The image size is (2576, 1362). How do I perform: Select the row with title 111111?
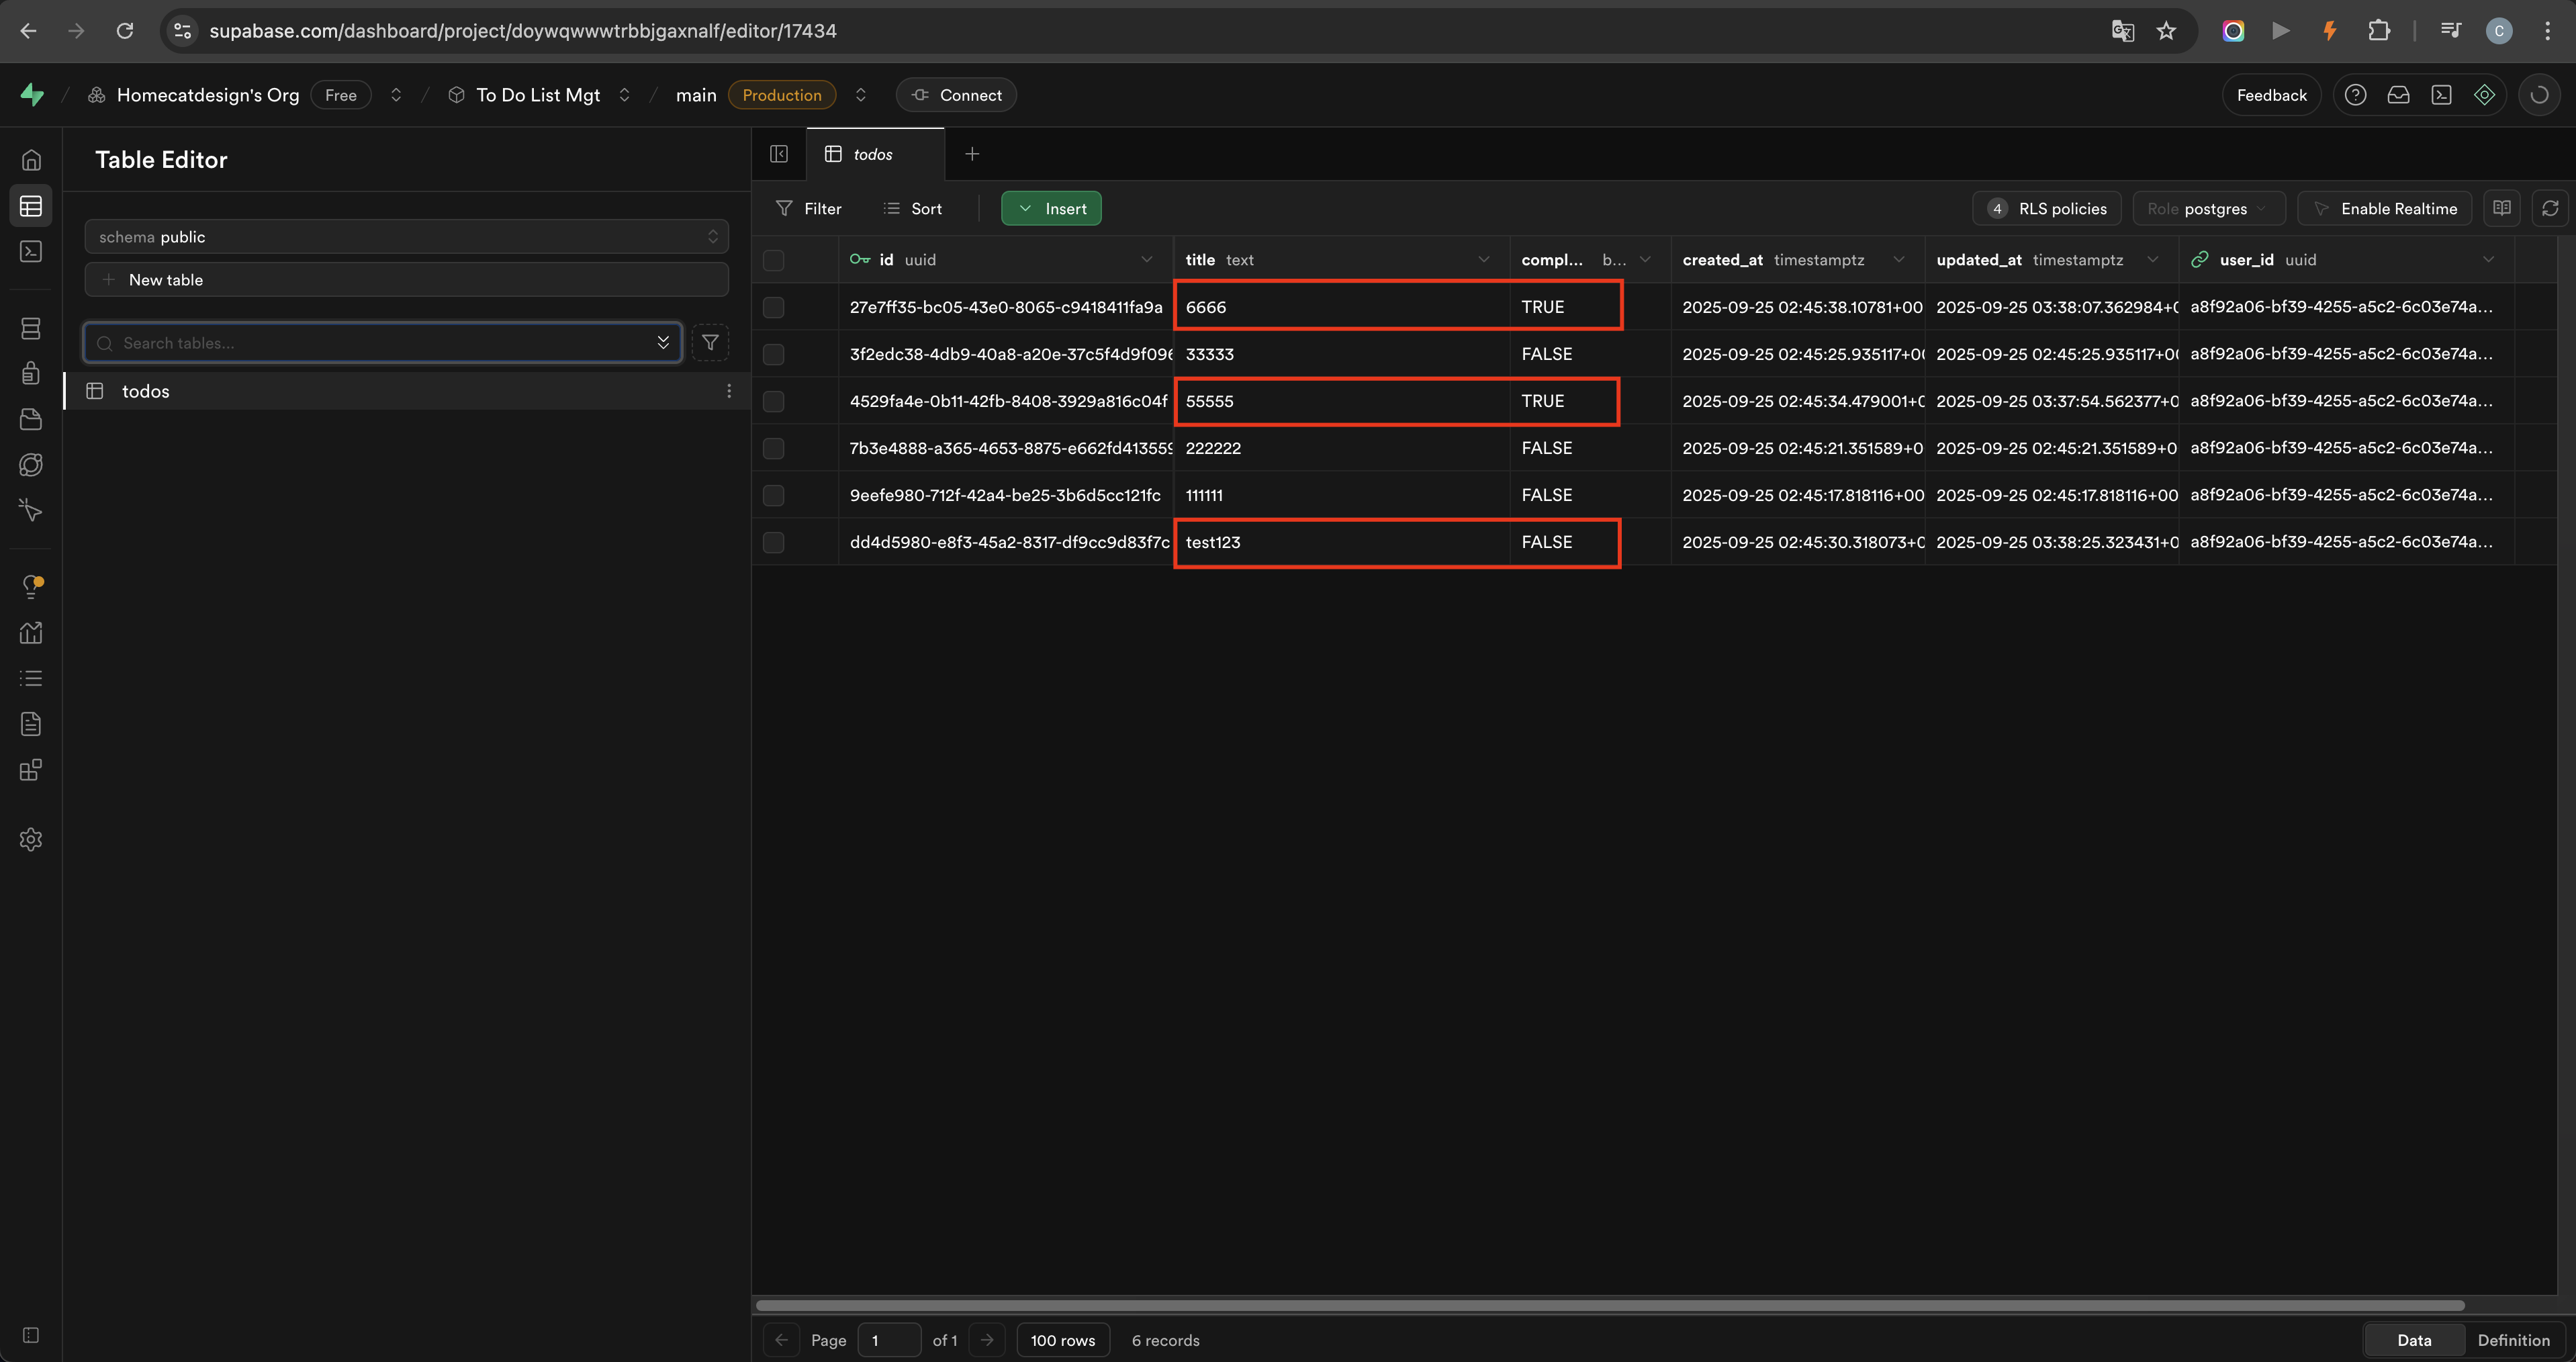tap(773, 495)
